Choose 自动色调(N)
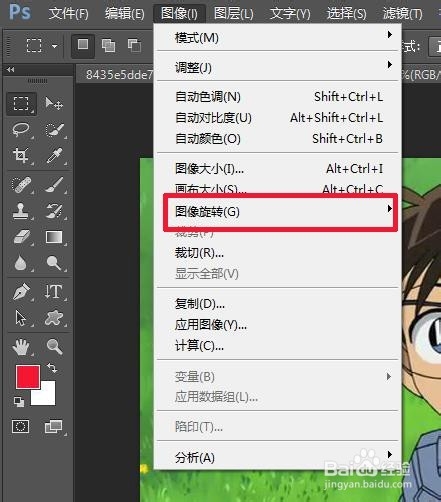The width and height of the screenshot is (441, 502). tap(277, 97)
